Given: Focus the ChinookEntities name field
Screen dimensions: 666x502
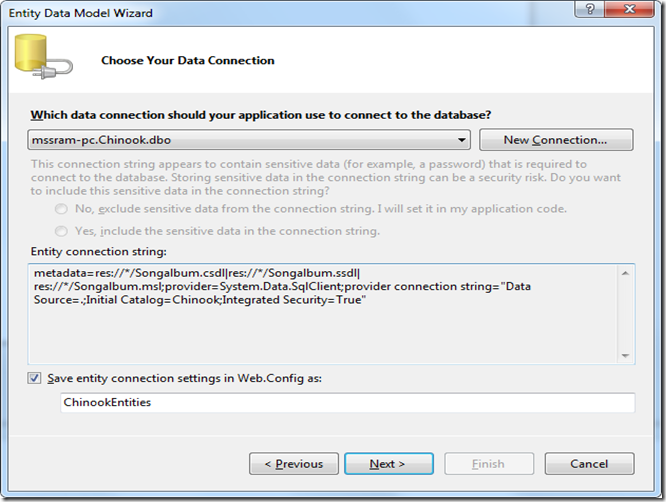Looking at the screenshot, I should click(x=347, y=402).
